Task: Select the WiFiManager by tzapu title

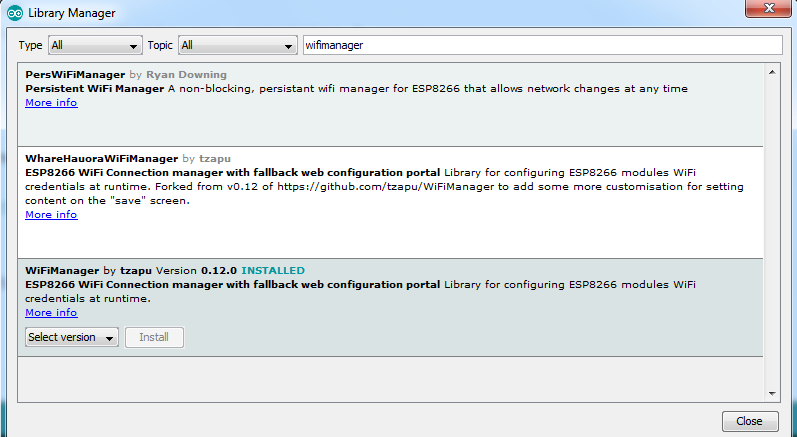Action: [x=62, y=270]
